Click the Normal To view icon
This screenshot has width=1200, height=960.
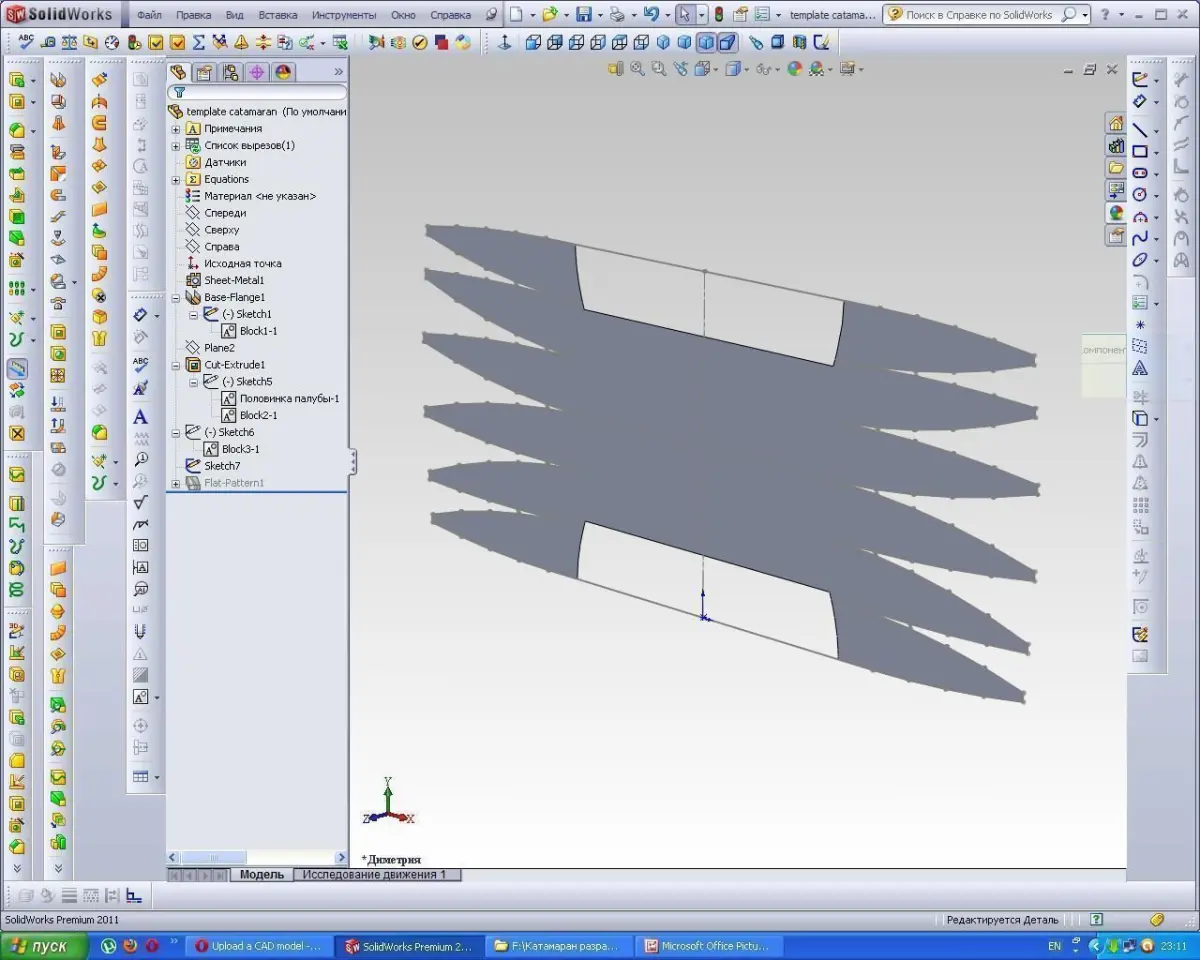(x=504, y=42)
